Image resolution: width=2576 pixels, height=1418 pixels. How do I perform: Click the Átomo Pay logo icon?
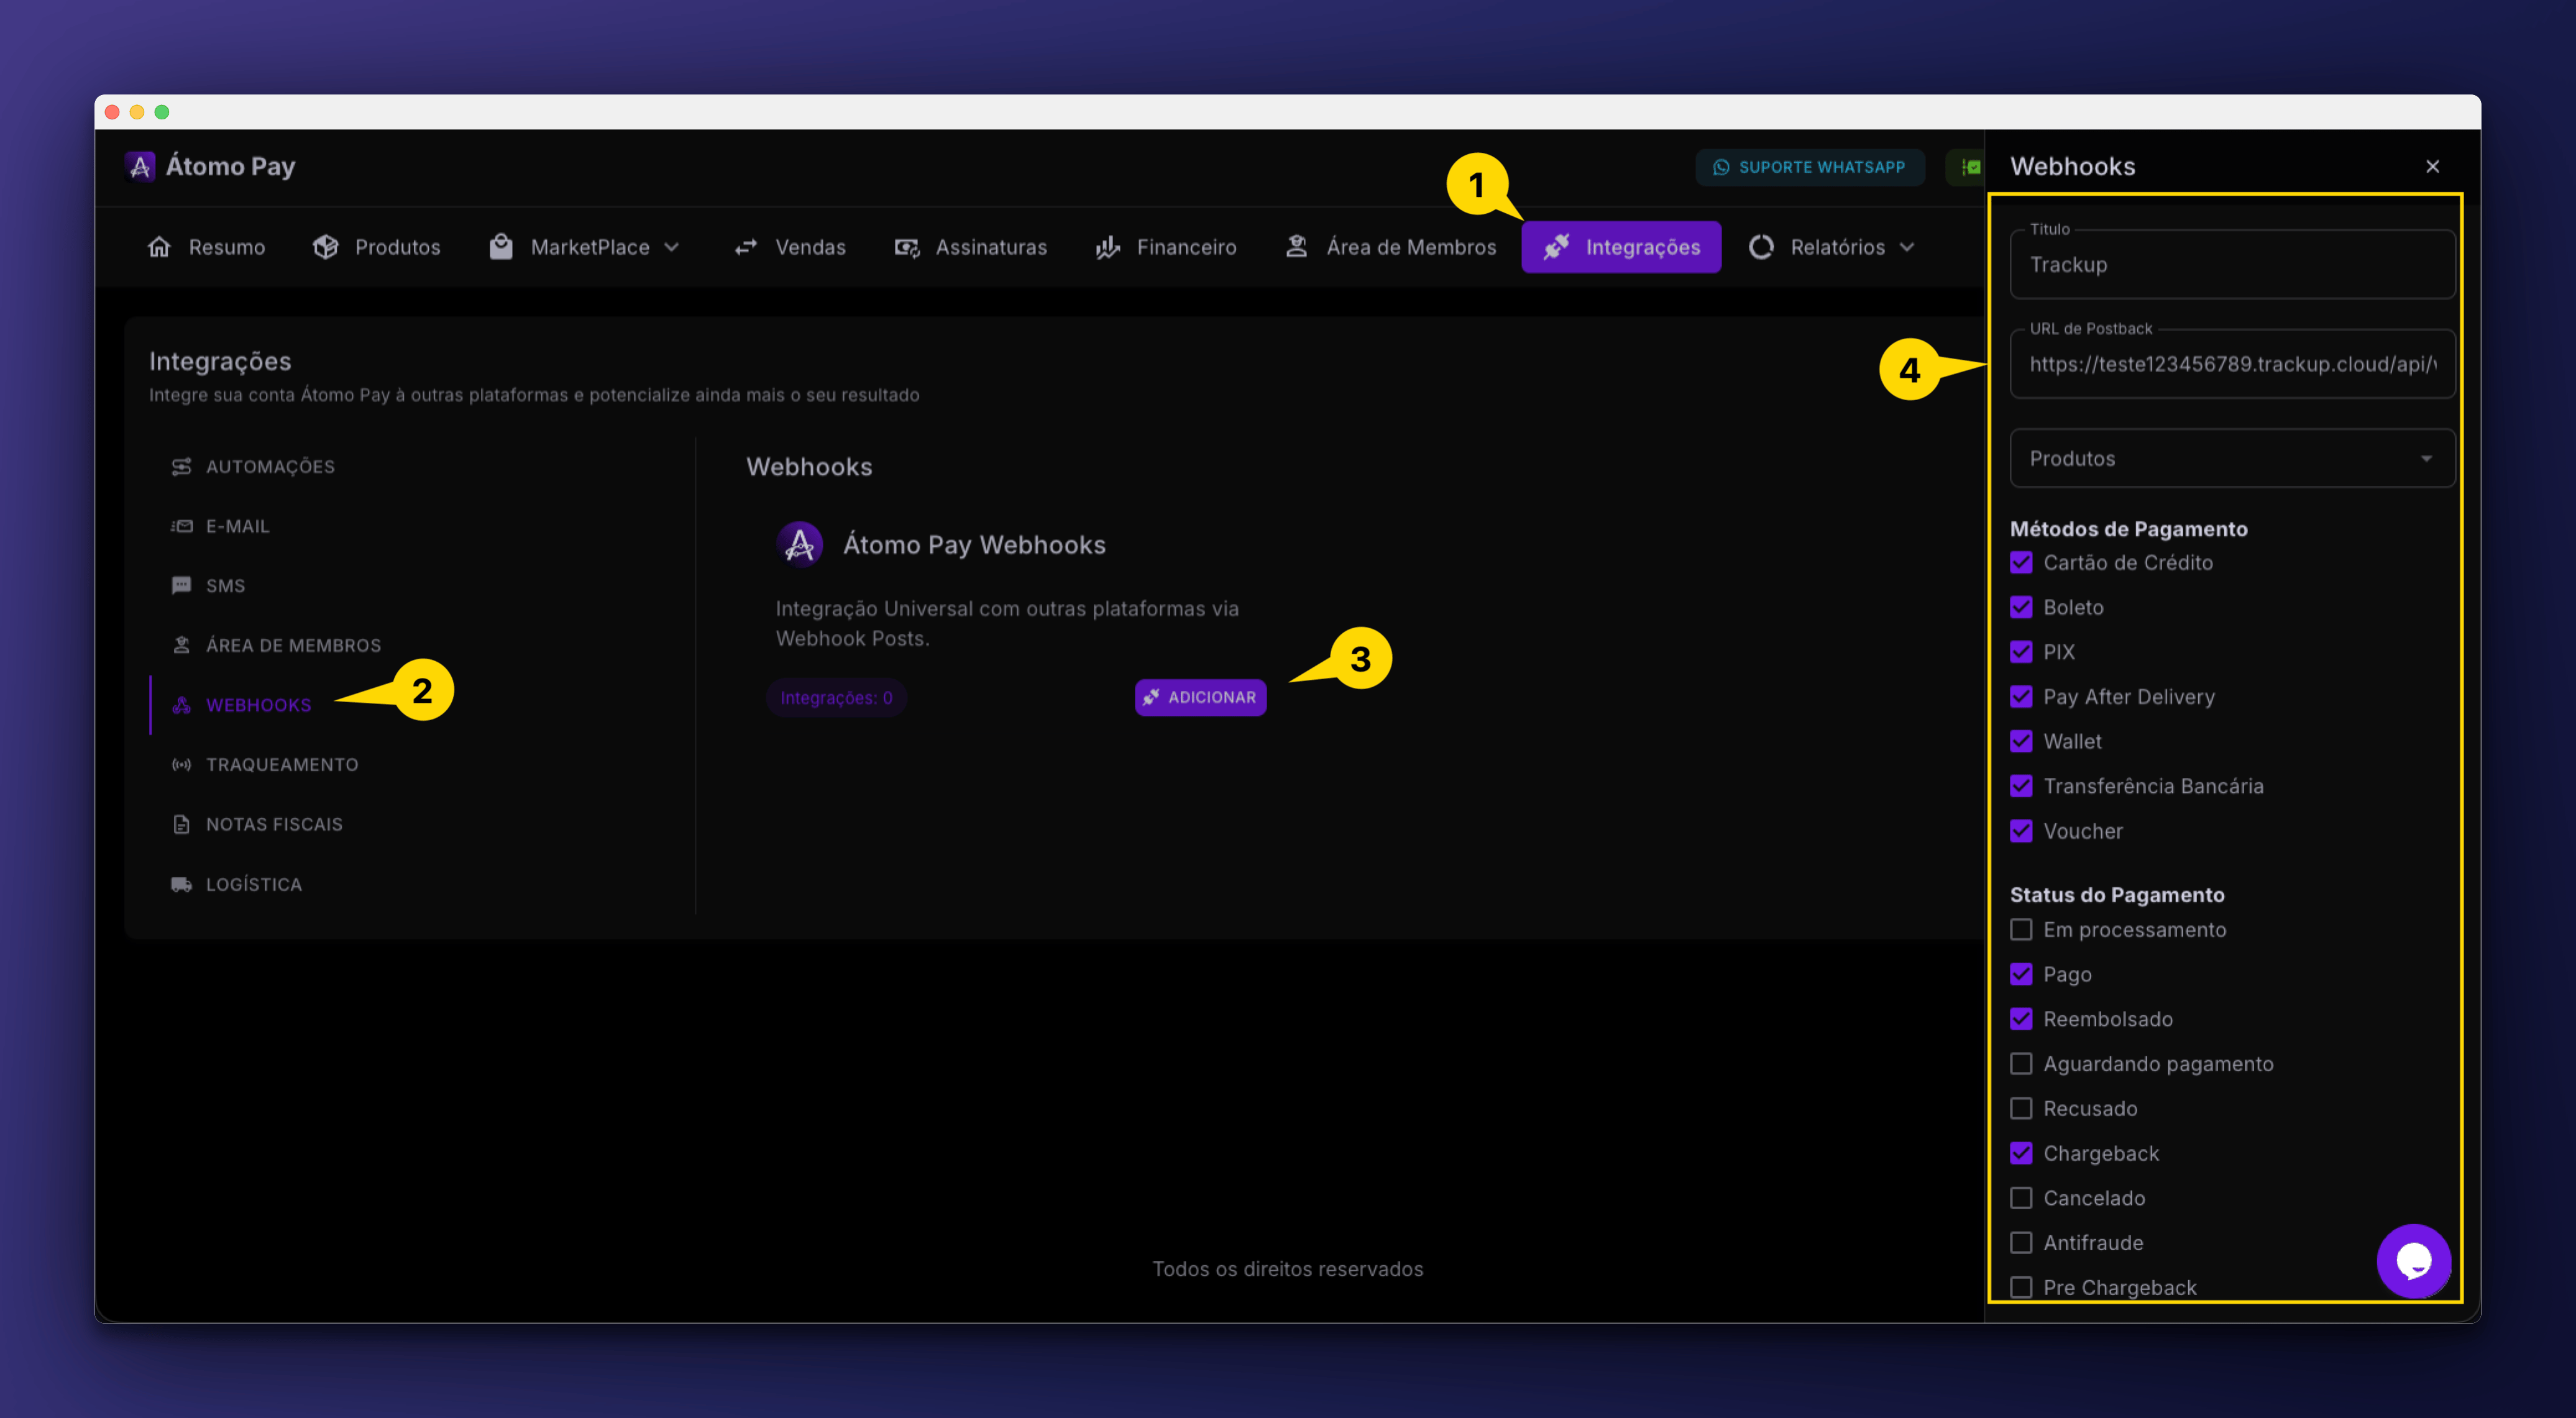(x=140, y=166)
